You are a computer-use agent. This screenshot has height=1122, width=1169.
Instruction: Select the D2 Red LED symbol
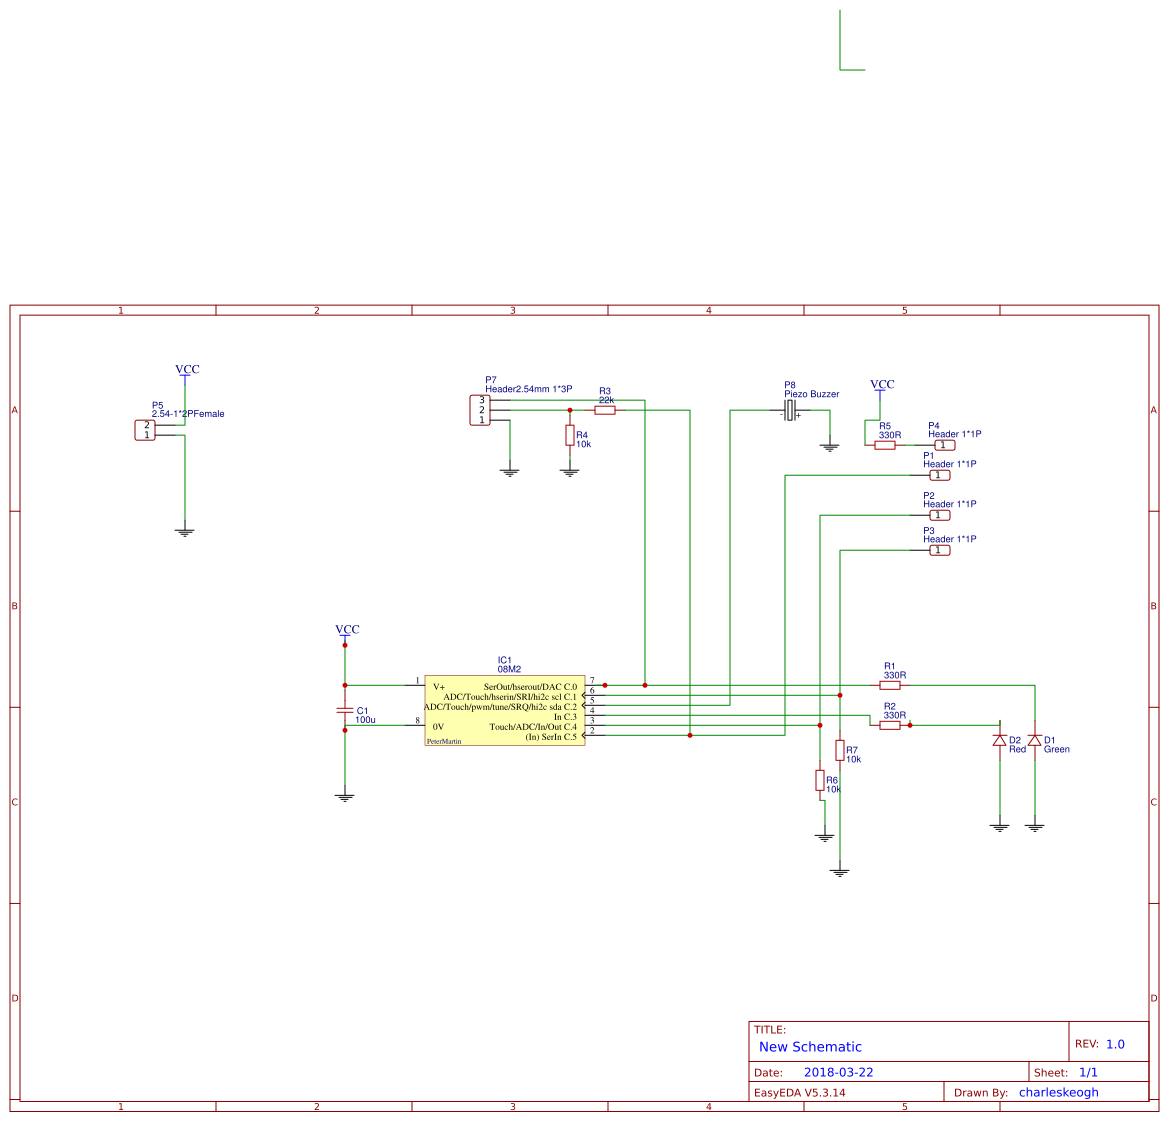click(1000, 740)
